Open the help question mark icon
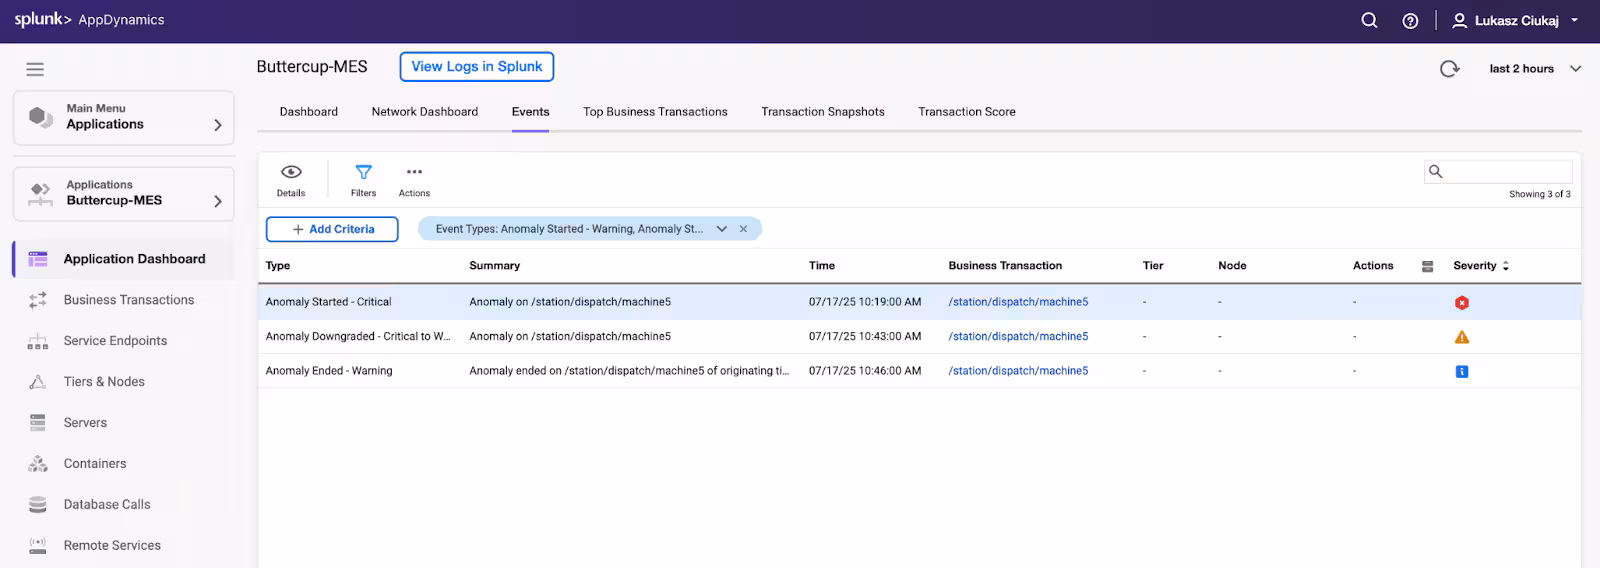The width and height of the screenshot is (1600, 568). pos(1410,20)
